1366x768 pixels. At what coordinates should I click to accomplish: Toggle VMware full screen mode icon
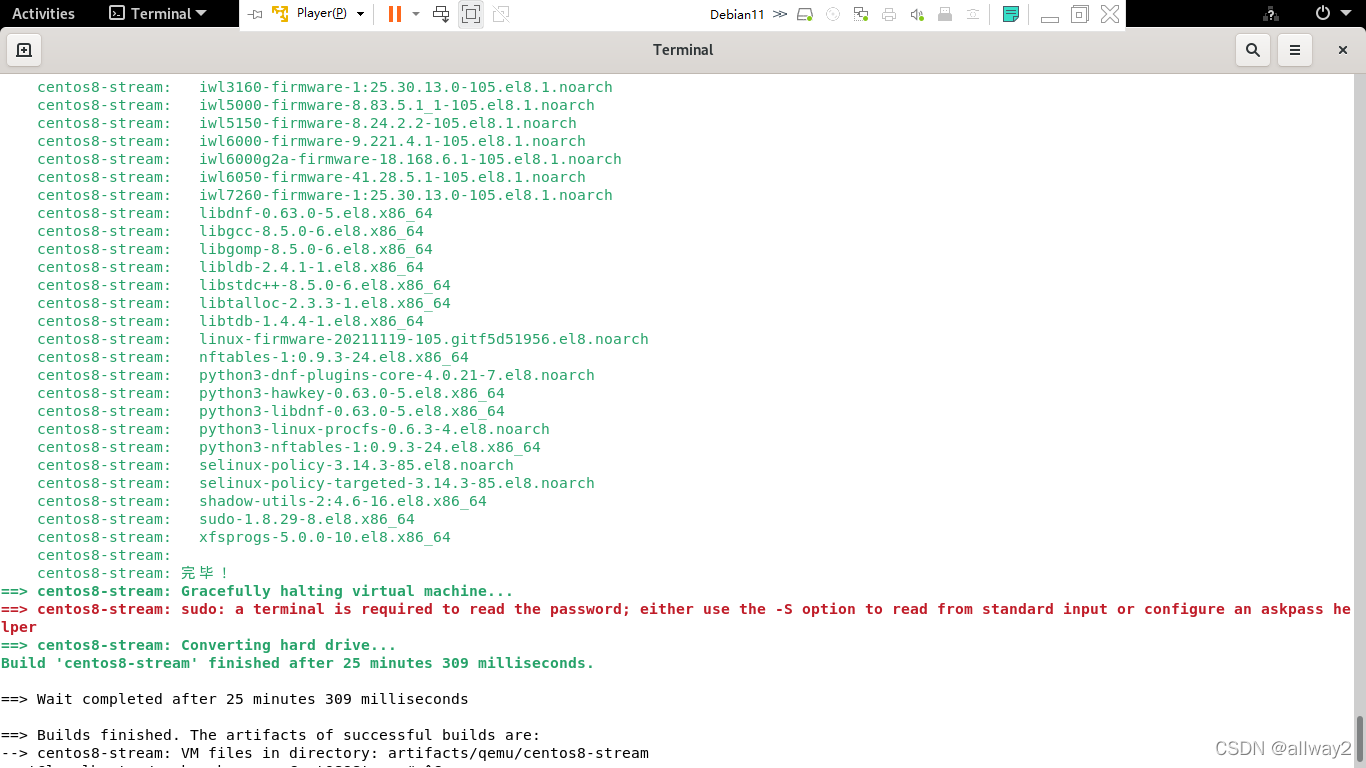click(471, 14)
